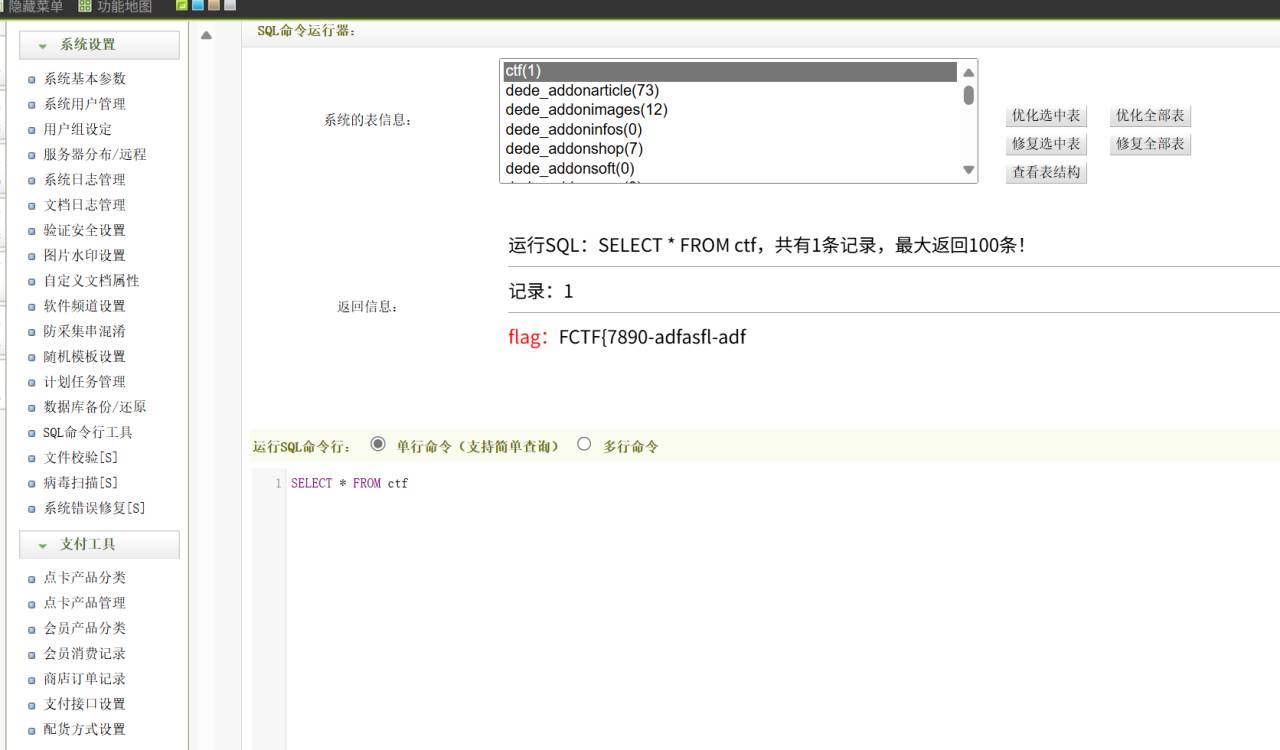Select the 单行命令 radio button

[377, 444]
